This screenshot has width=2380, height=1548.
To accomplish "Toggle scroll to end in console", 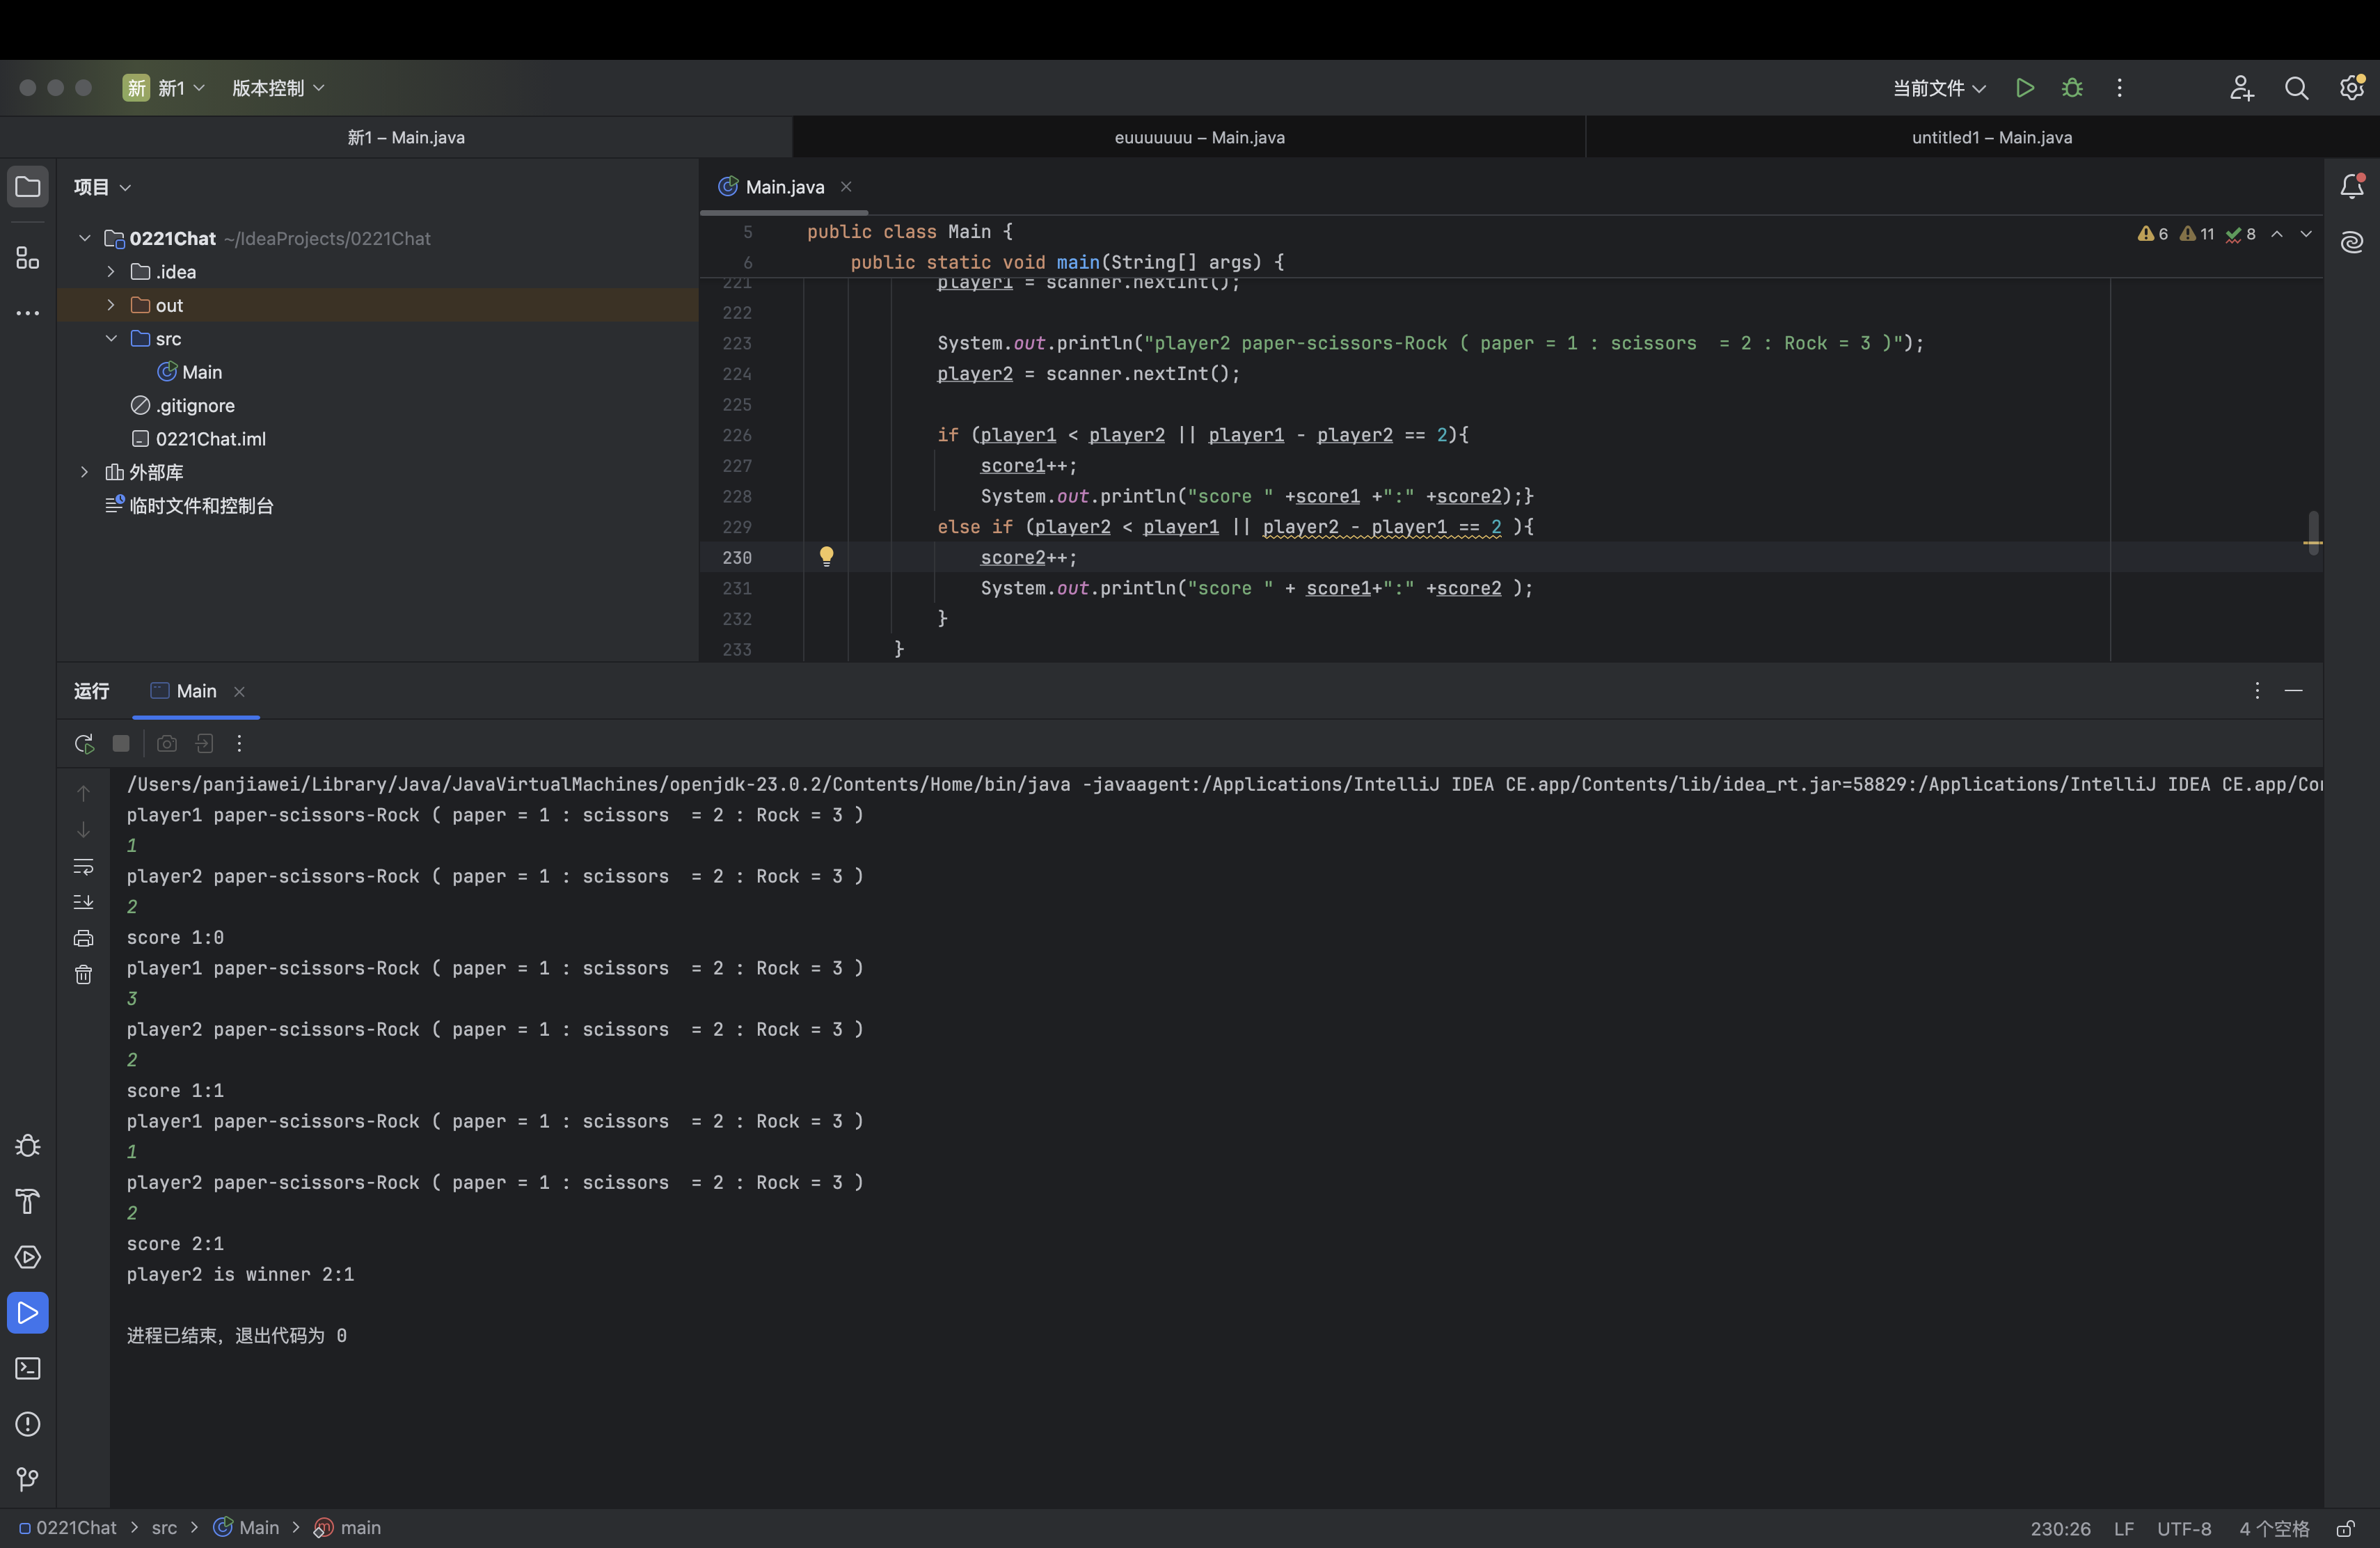I will [84, 903].
